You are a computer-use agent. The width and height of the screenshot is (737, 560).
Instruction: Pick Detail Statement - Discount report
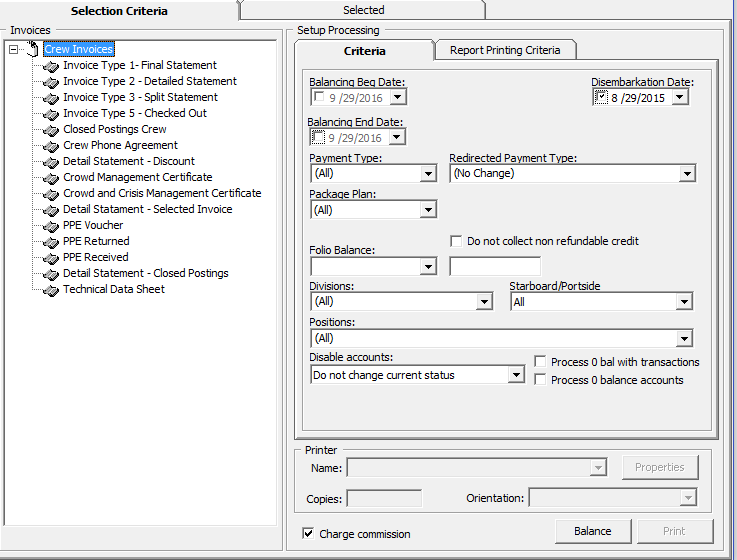(x=129, y=161)
